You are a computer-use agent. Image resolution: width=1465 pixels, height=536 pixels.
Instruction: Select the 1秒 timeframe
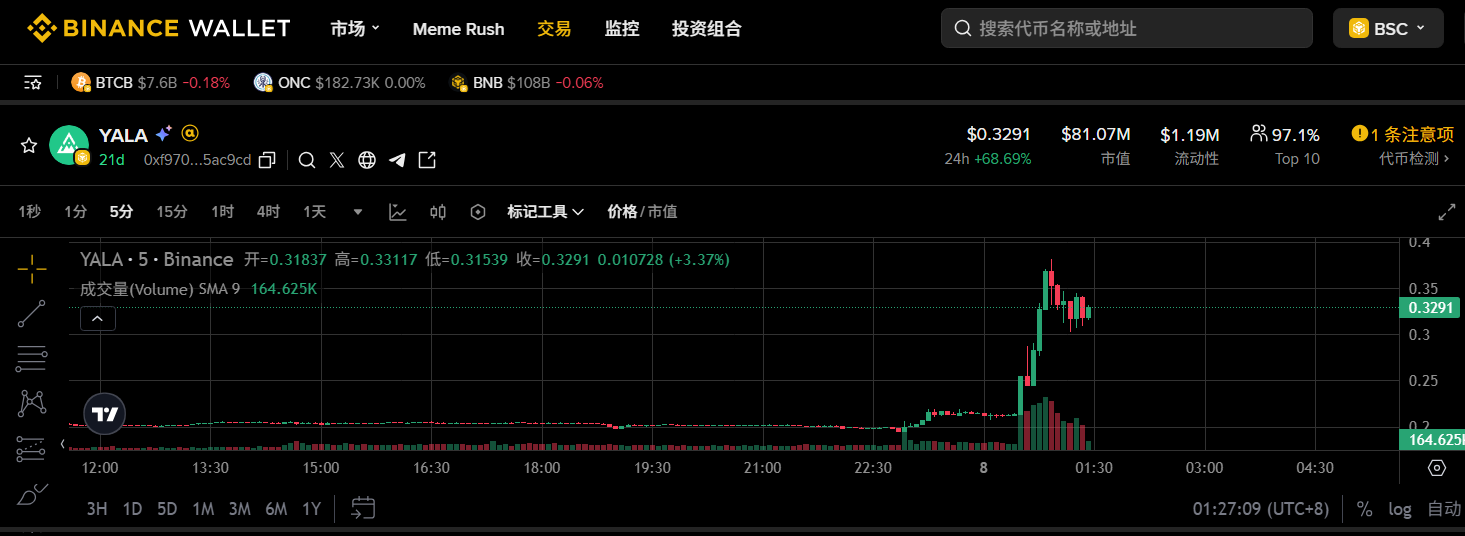(x=29, y=211)
